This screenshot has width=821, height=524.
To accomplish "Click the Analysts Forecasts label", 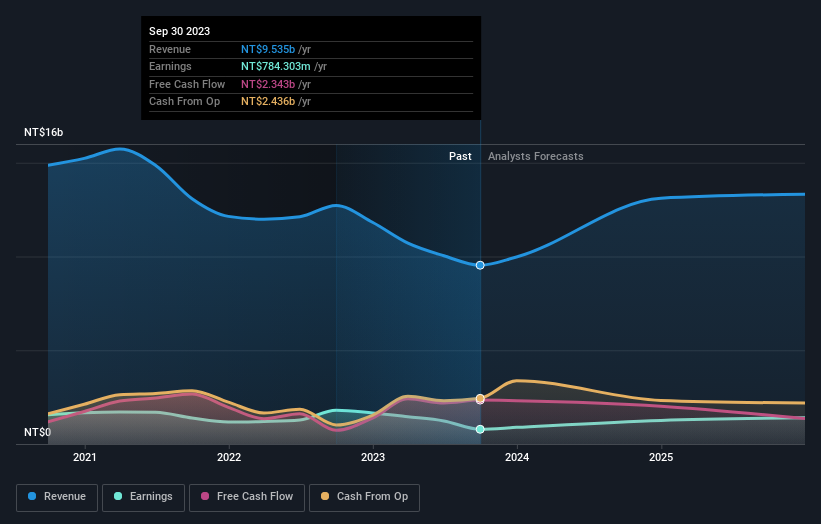I will (x=536, y=157).
